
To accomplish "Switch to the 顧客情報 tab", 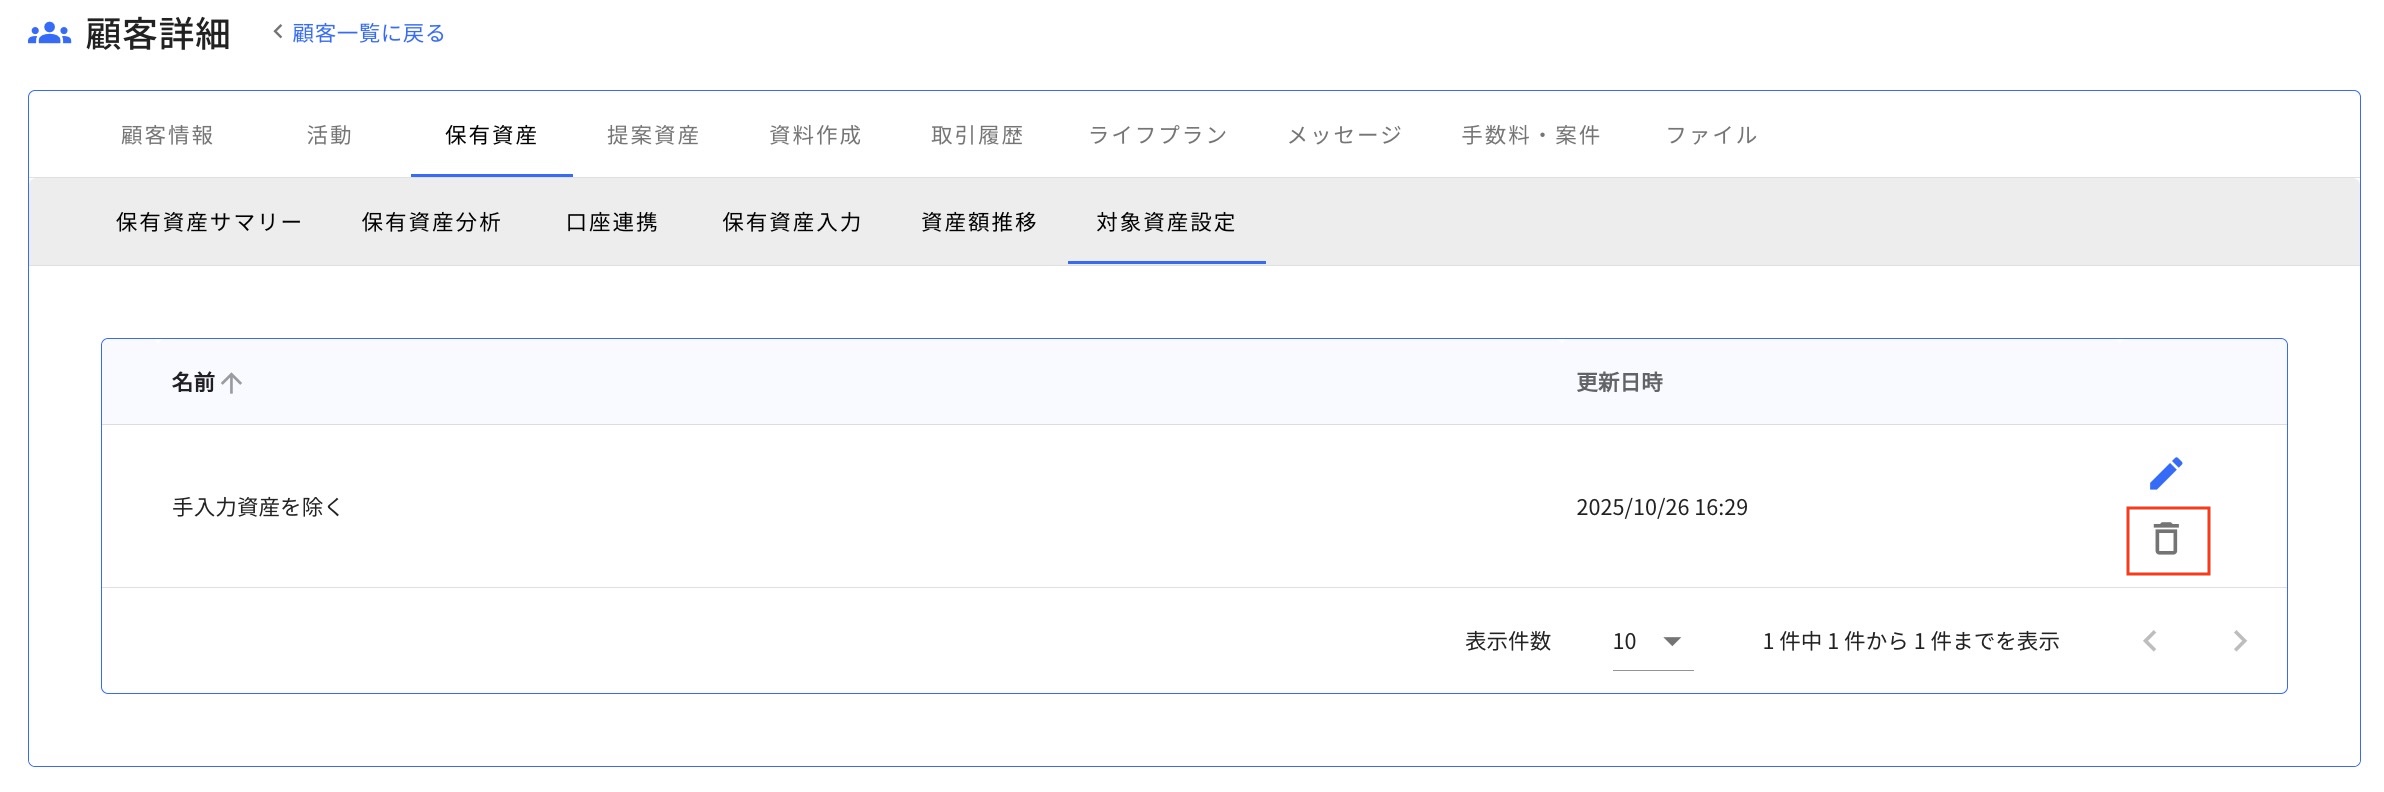I will [167, 135].
